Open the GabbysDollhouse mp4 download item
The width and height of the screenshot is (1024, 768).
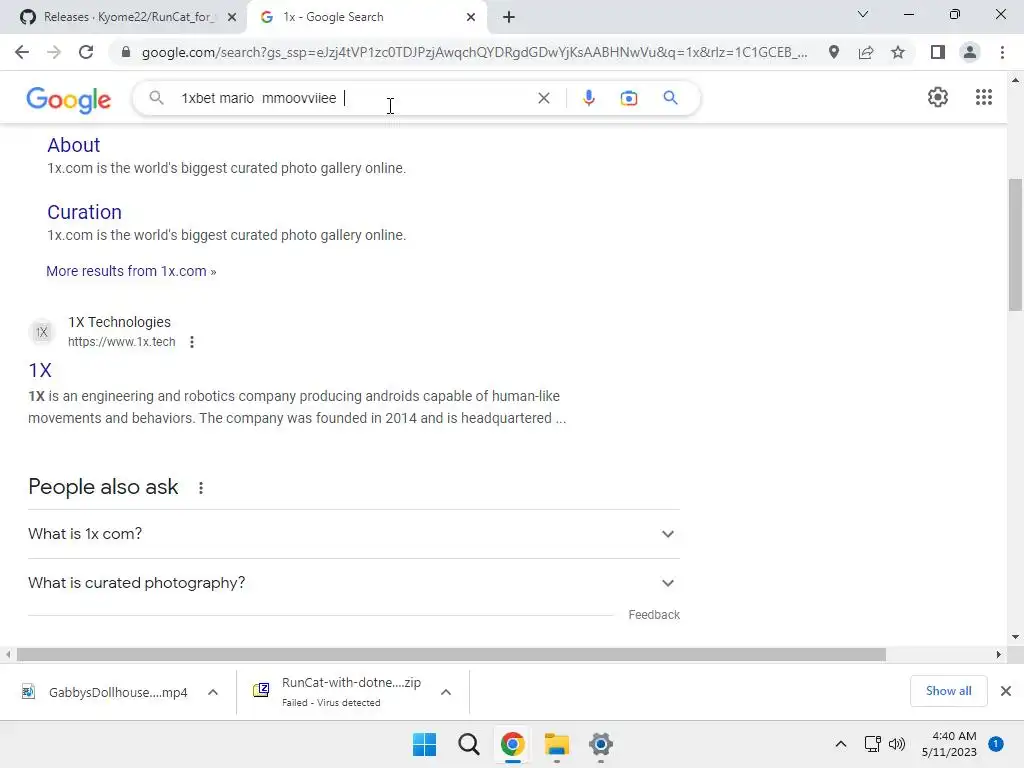(106, 692)
